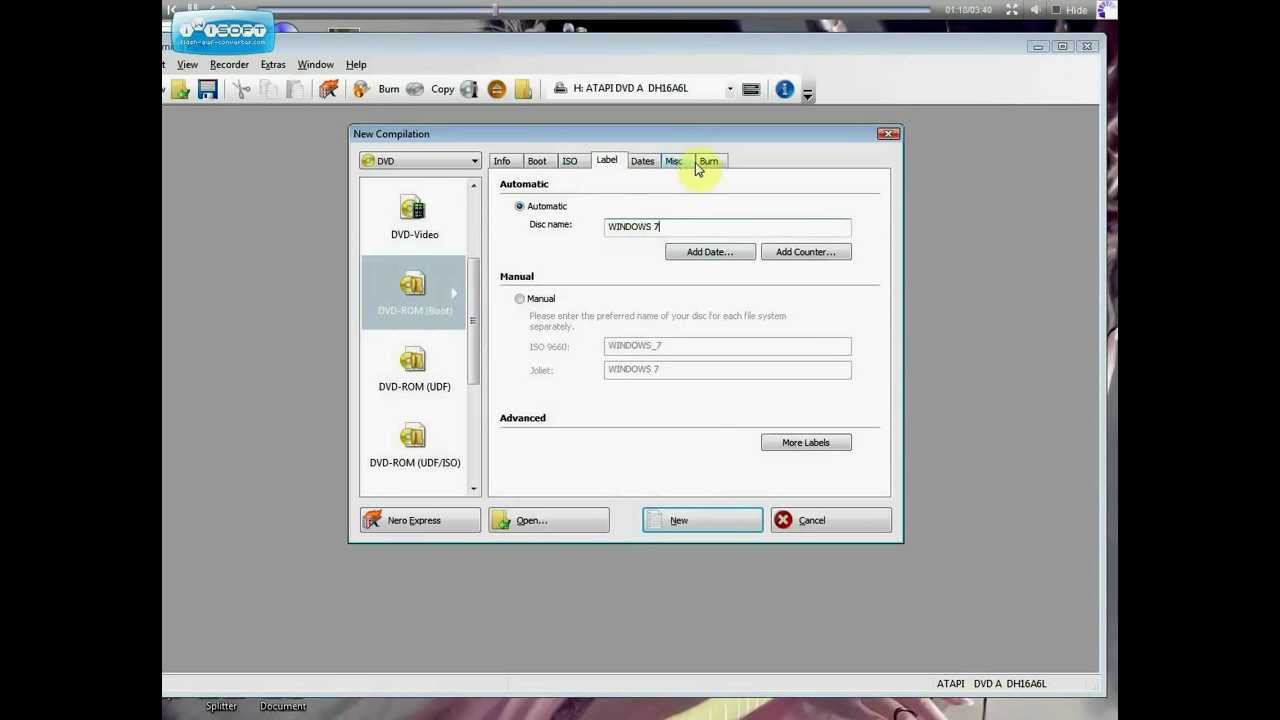Image resolution: width=1280 pixels, height=720 pixels.
Task: Toggle the Hide checkbox in player
Action: (1056, 10)
